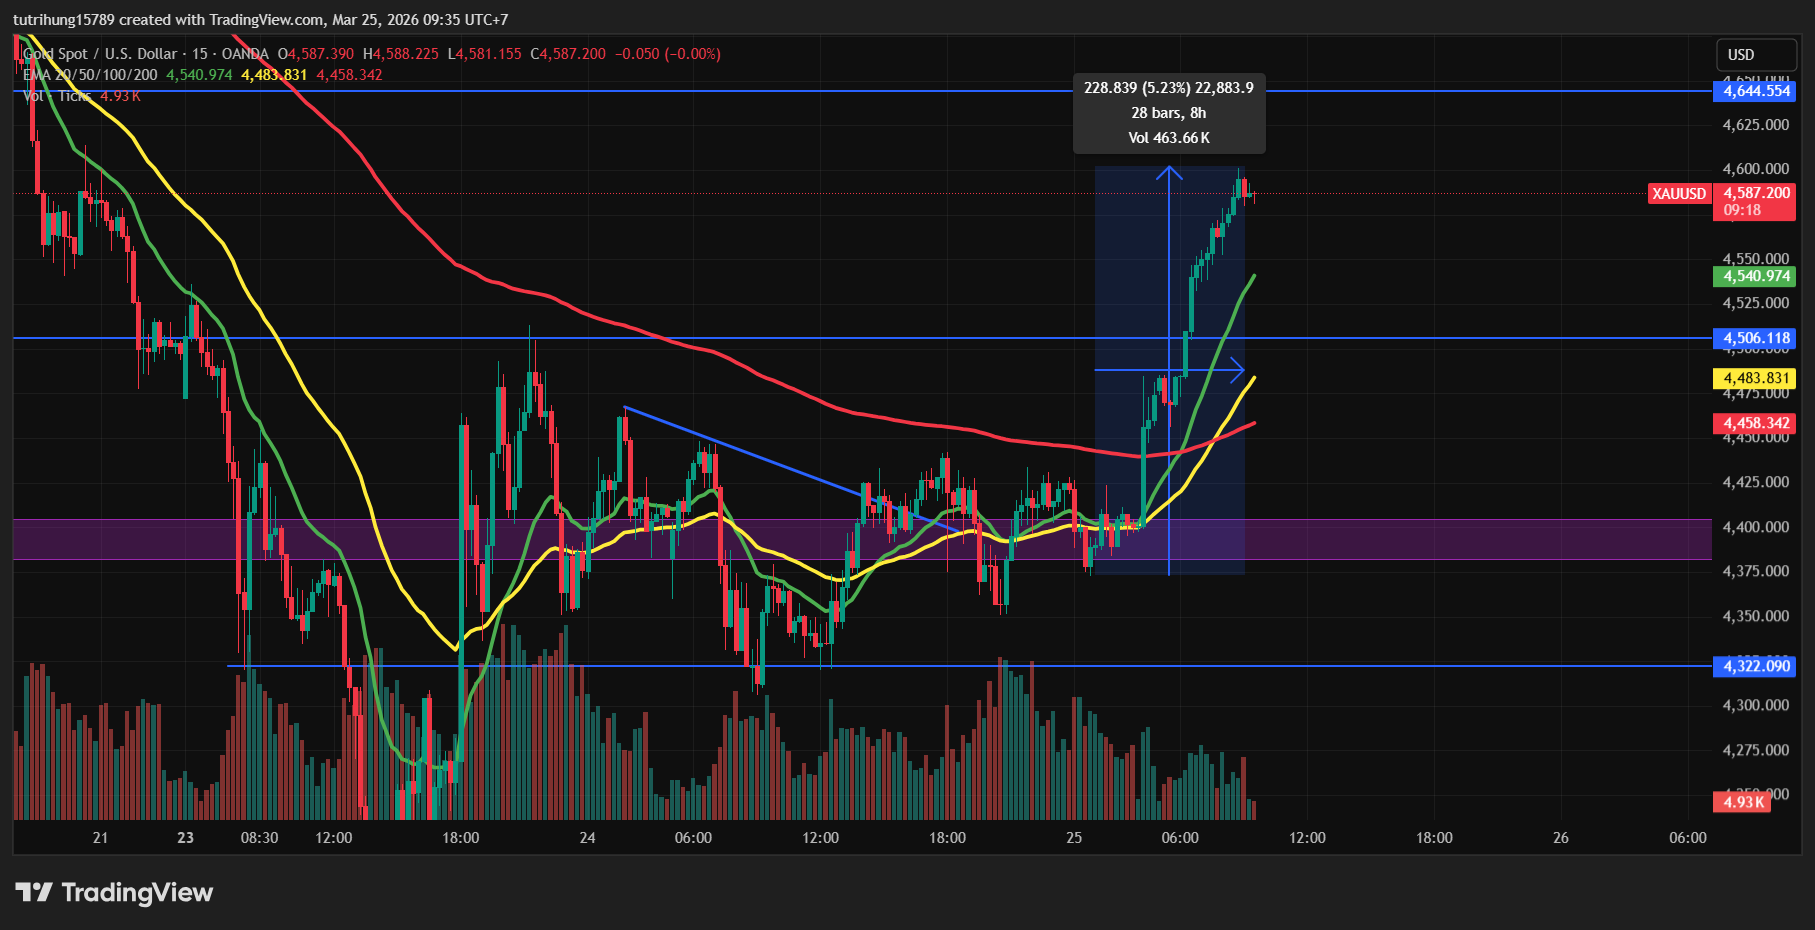The width and height of the screenshot is (1815, 930).
Task: Select the blue 4,644.554 horizontal line label
Action: click(1755, 91)
